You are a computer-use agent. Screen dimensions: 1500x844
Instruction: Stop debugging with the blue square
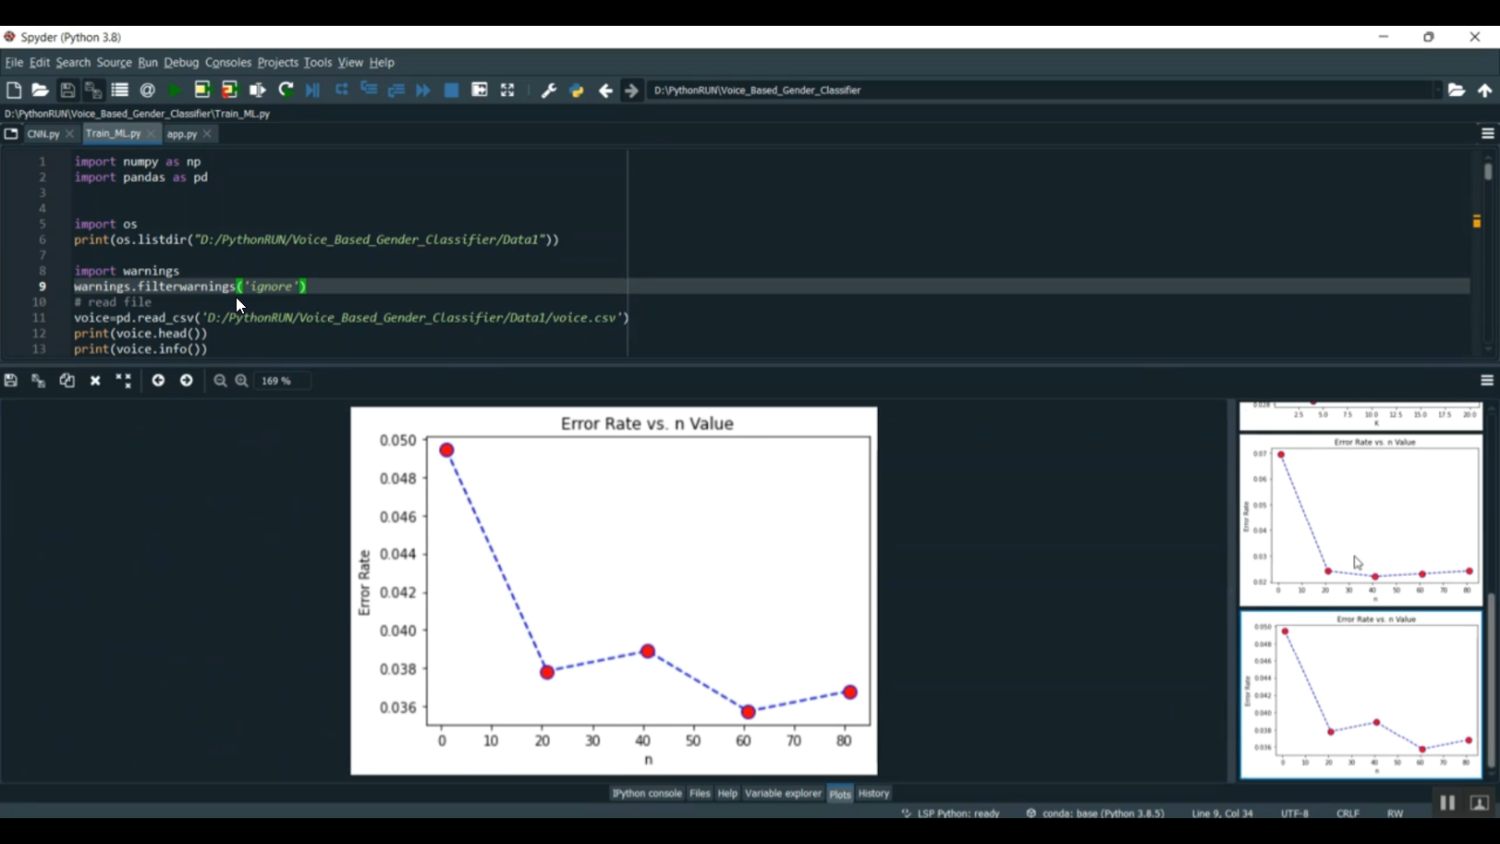click(x=451, y=90)
